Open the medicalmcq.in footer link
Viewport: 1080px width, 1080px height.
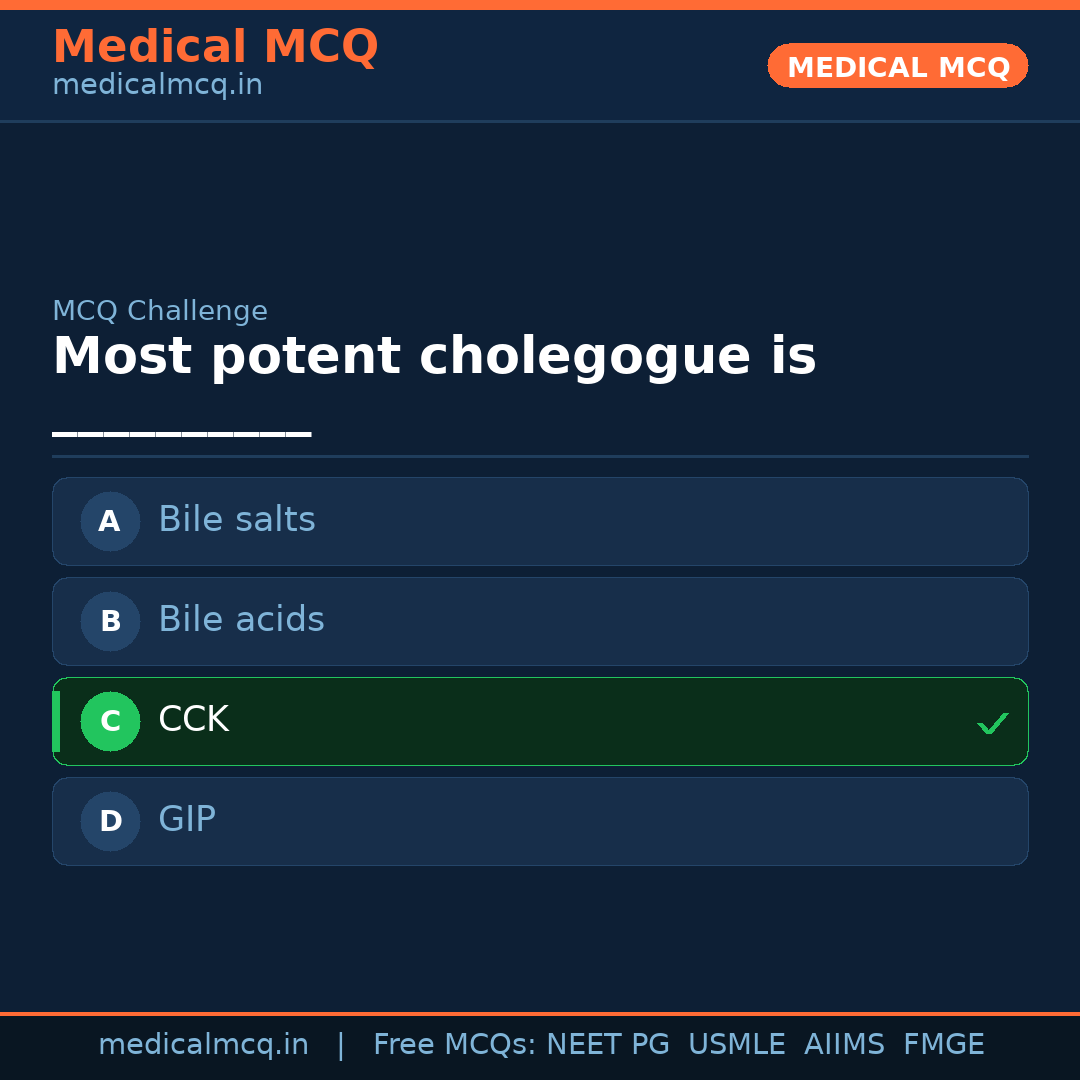click(203, 1045)
